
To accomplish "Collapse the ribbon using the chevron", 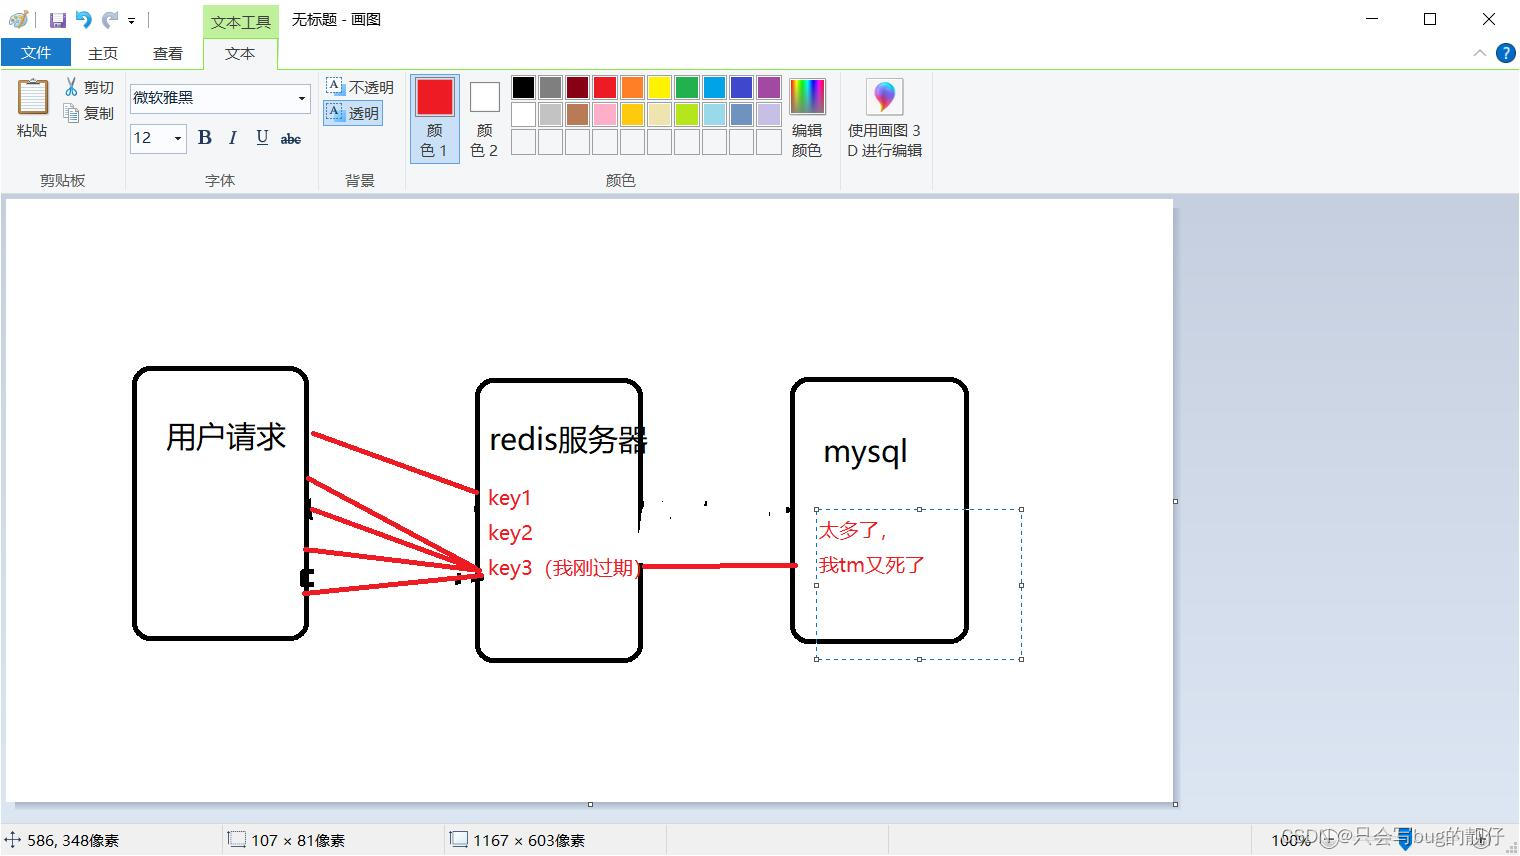I will point(1480,53).
